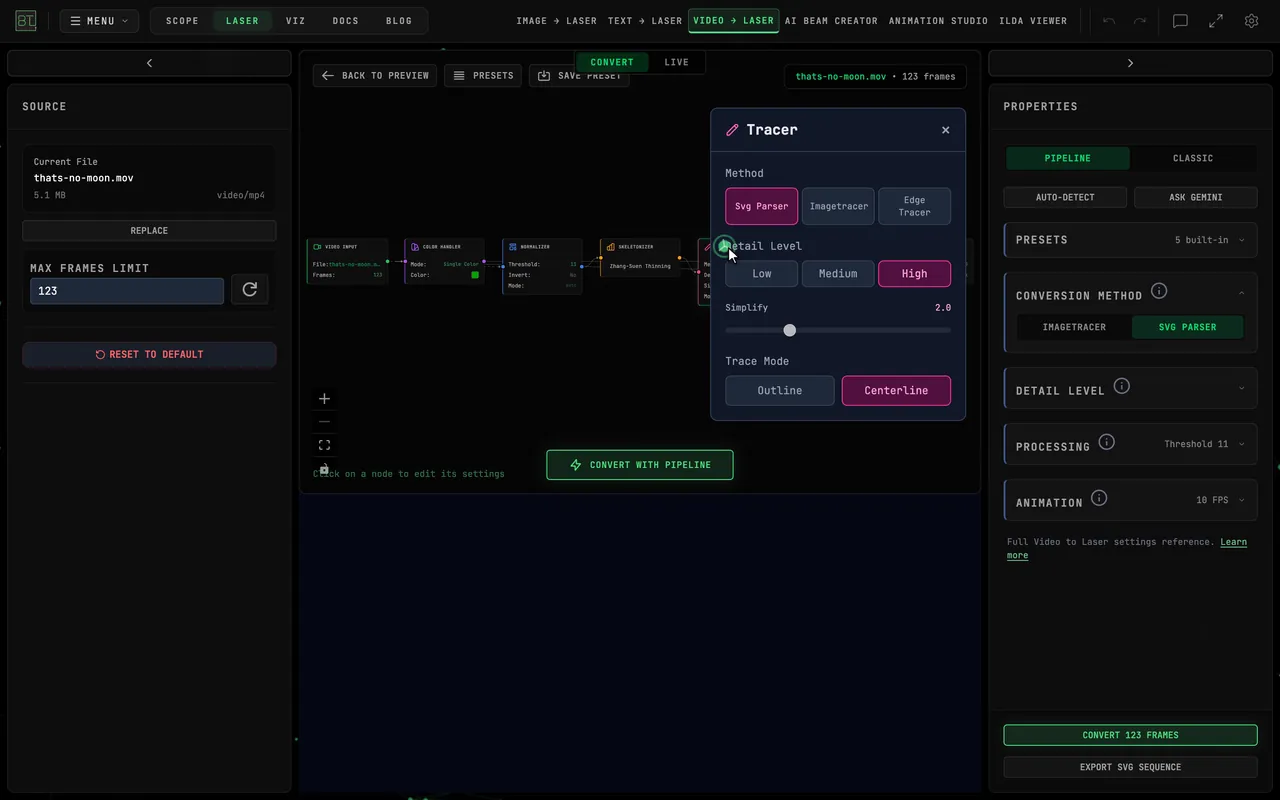The width and height of the screenshot is (1280, 800).
Task: Click the reset icon beside max frames
Action: coord(250,290)
